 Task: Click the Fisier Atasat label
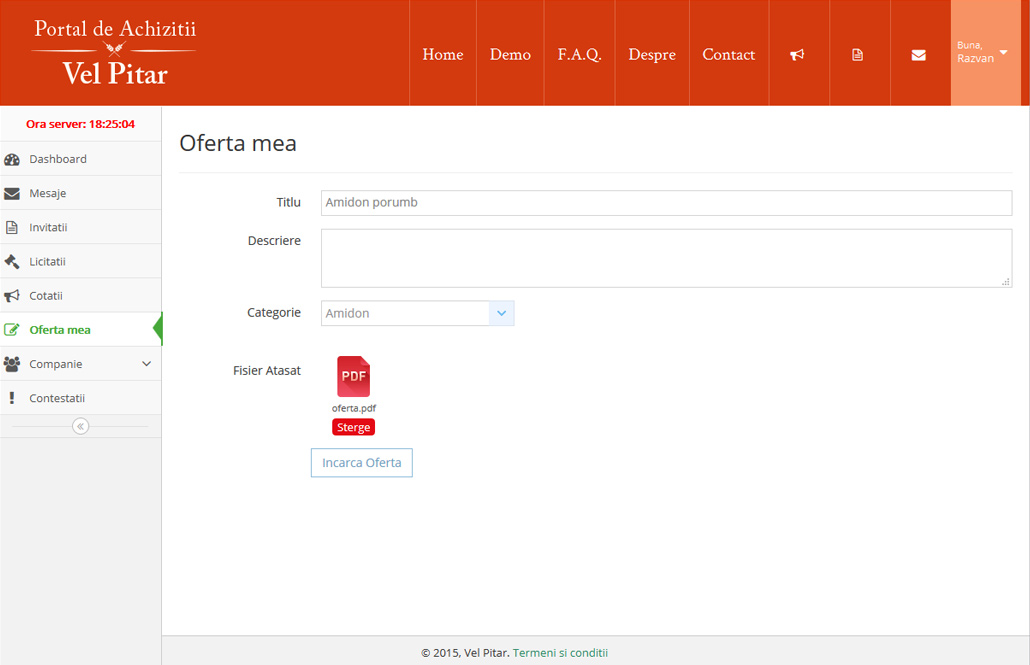point(267,371)
